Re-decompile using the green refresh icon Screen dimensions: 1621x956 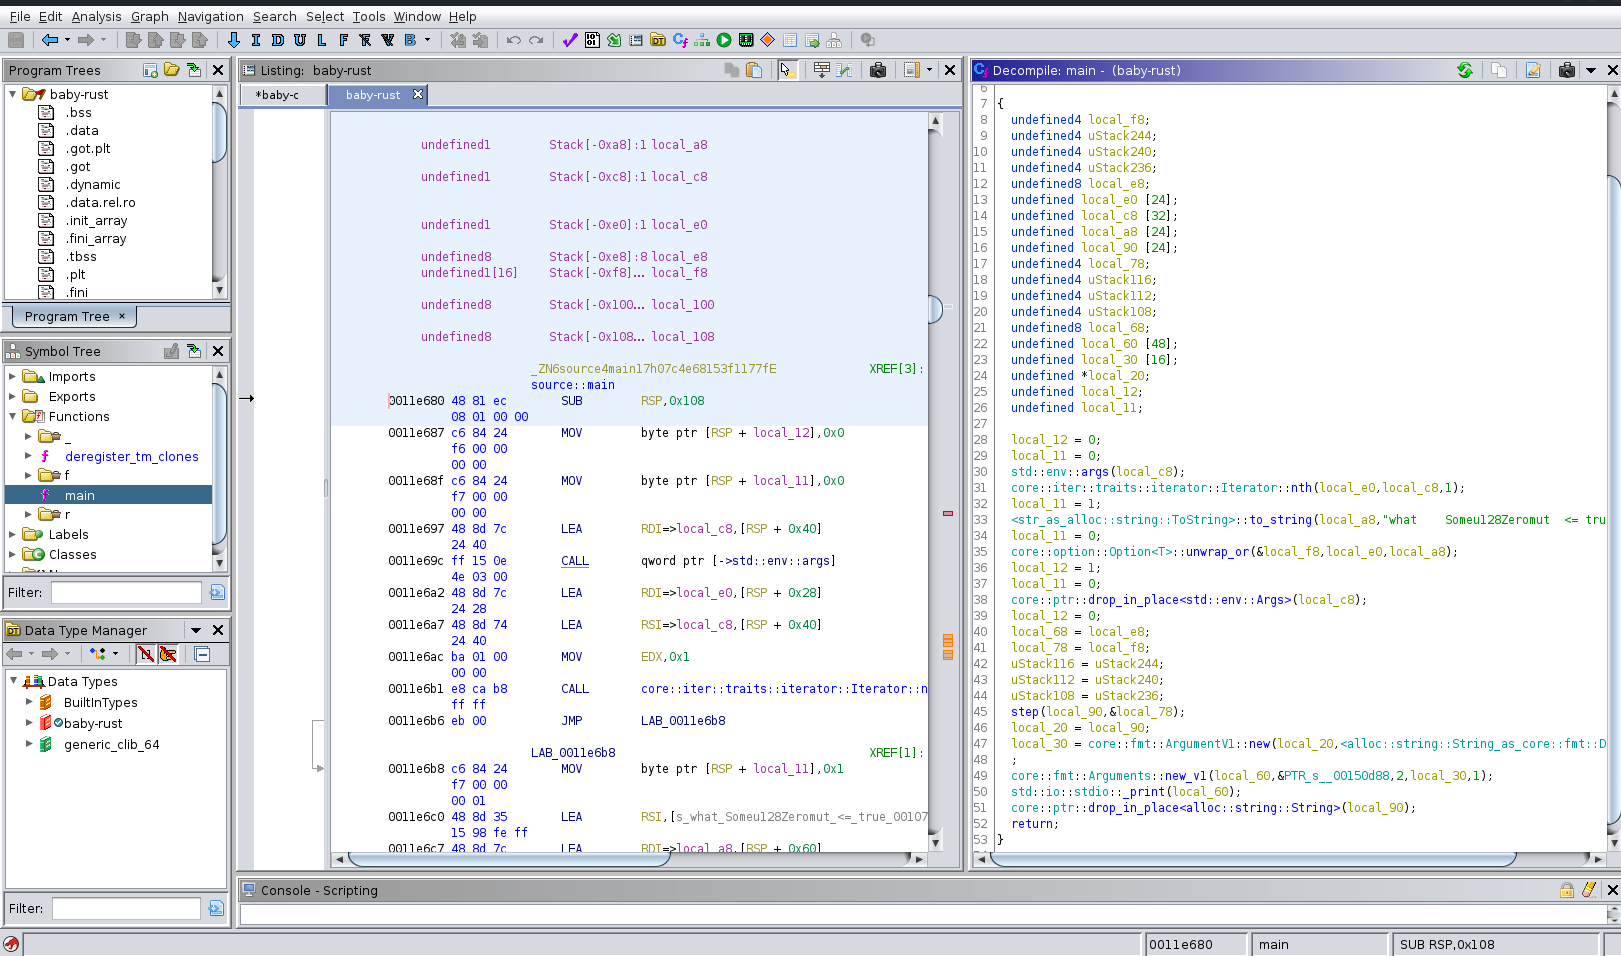pos(1464,70)
